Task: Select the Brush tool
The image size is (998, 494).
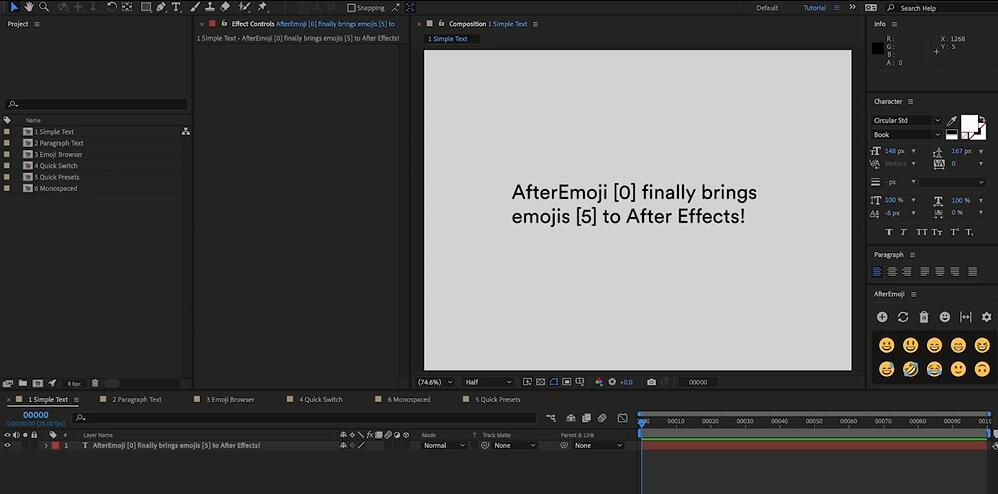Action: [x=195, y=7]
